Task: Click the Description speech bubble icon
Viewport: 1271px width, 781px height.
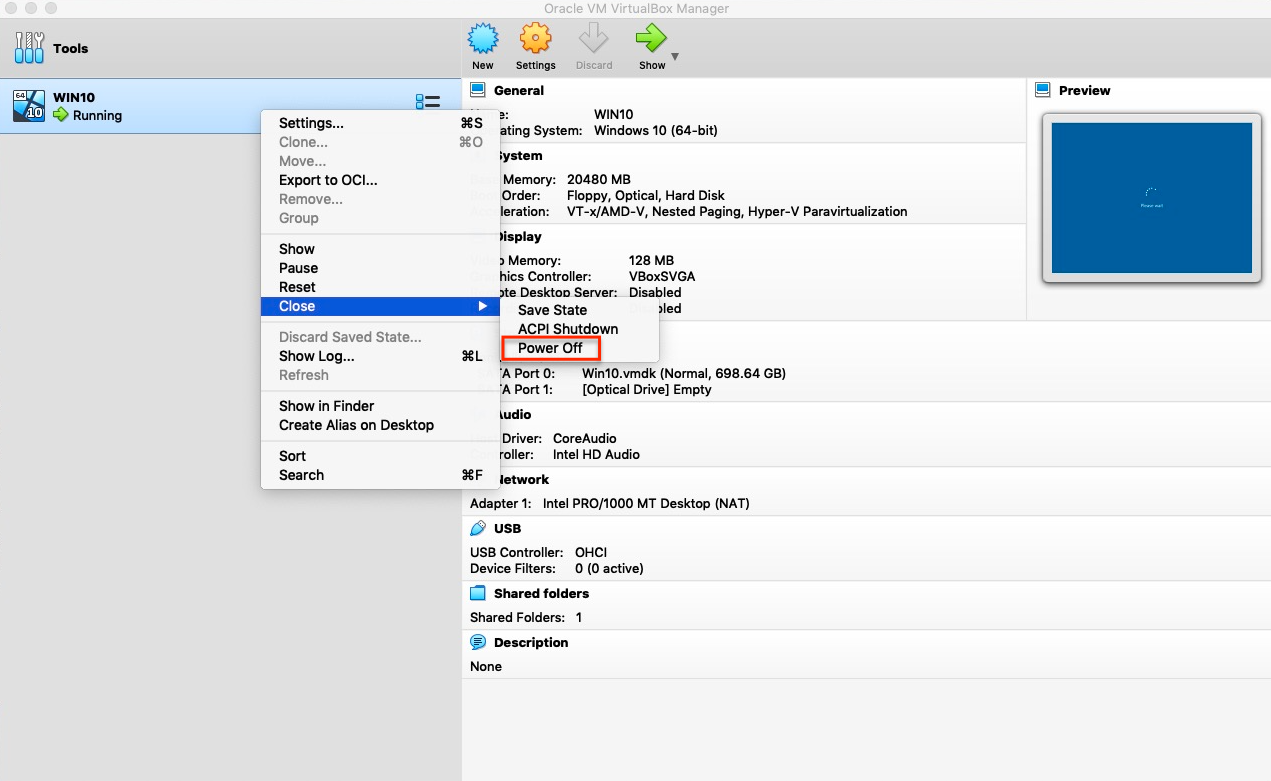Action: (478, 642)
